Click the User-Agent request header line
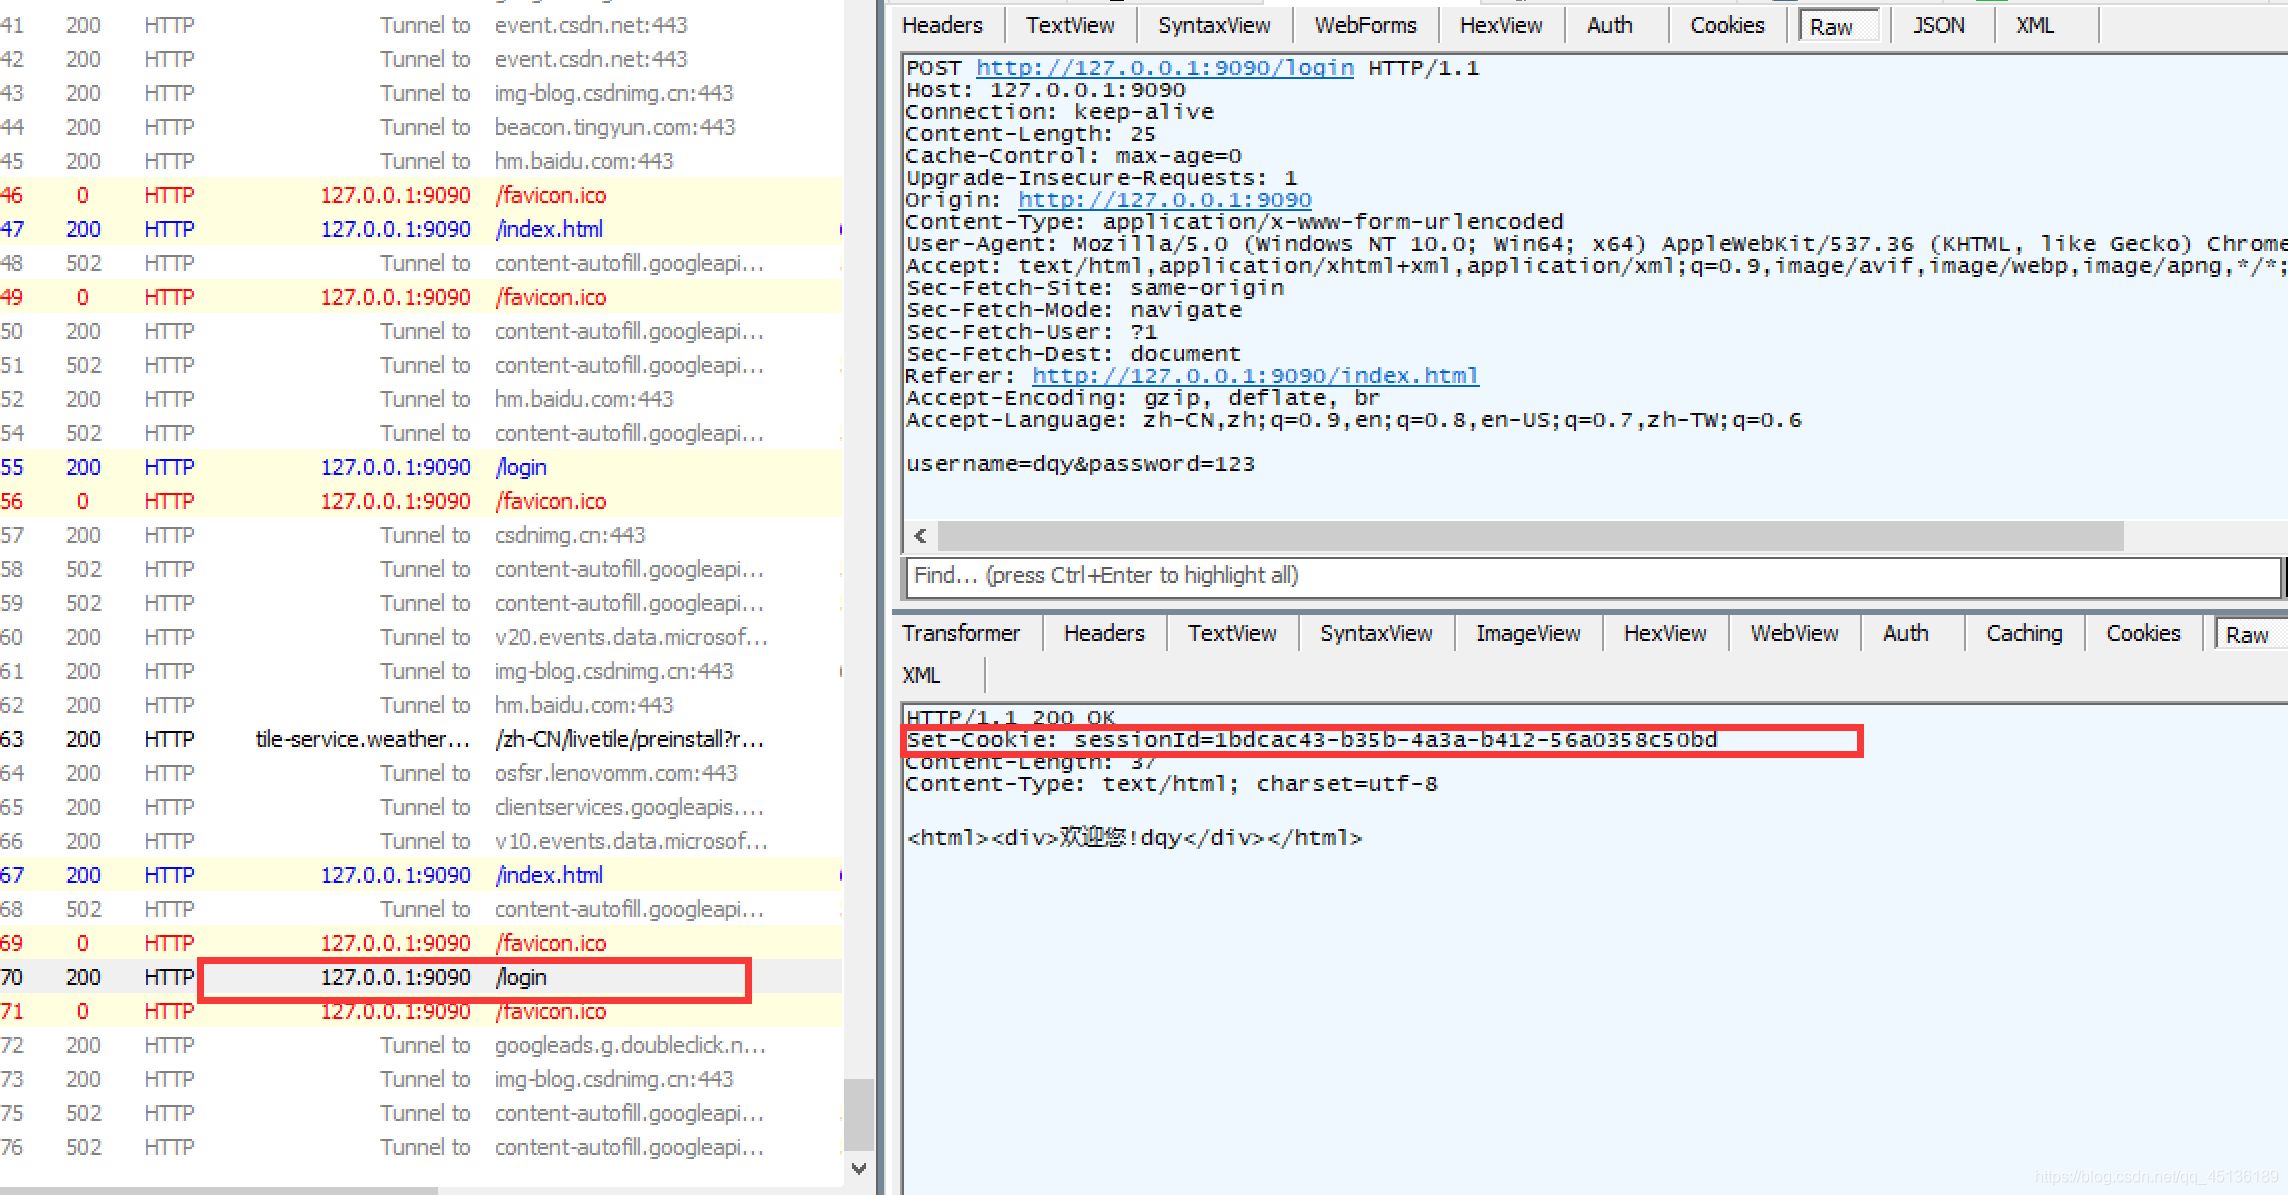Screen dimensions: 2288x1195 click(1596, 244)
